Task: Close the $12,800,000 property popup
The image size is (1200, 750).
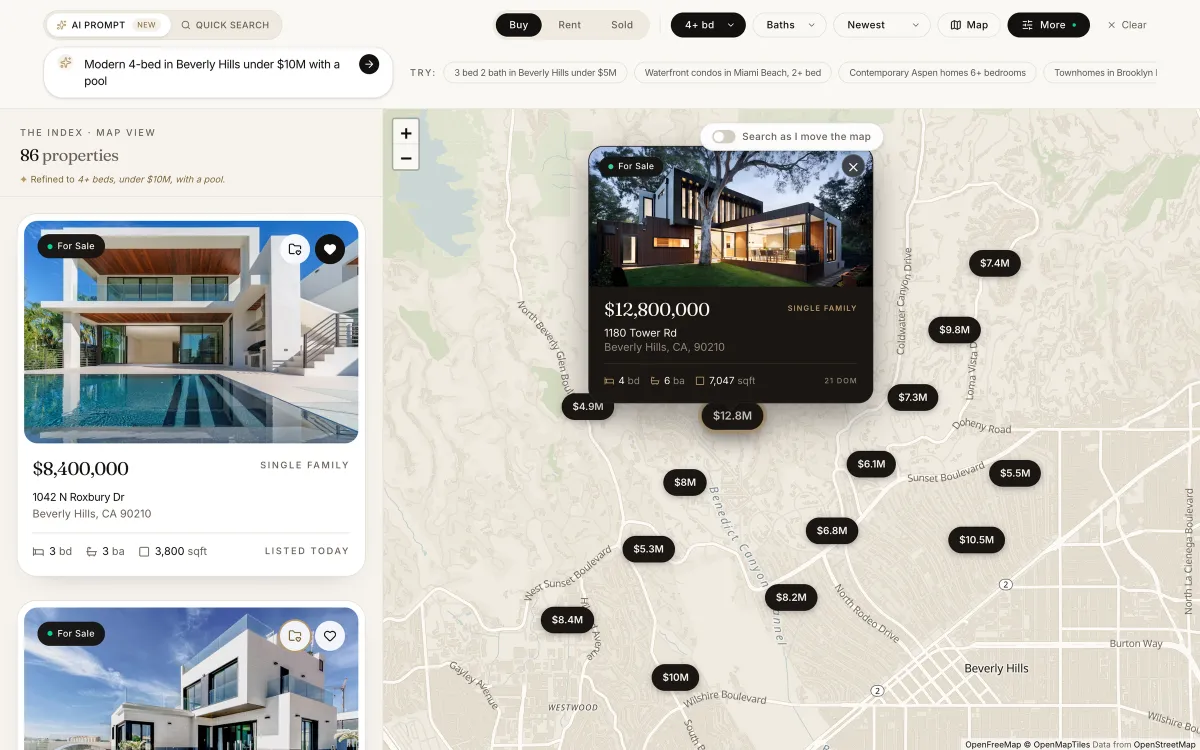Action: tap(853, 167)
